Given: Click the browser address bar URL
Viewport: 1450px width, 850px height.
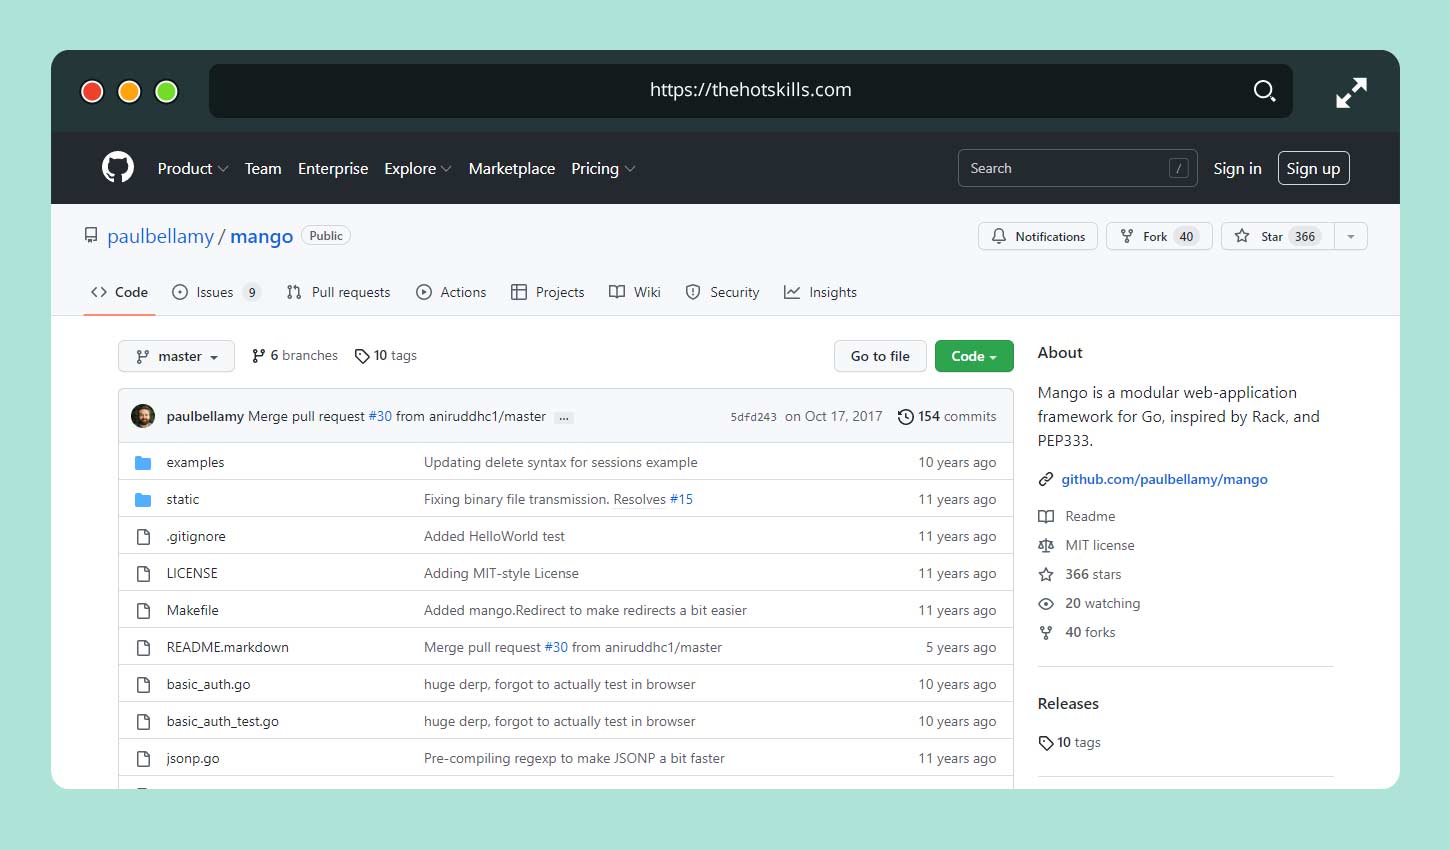Looking at the screenshot, I should pyautogui.click(x=750, y=90).
